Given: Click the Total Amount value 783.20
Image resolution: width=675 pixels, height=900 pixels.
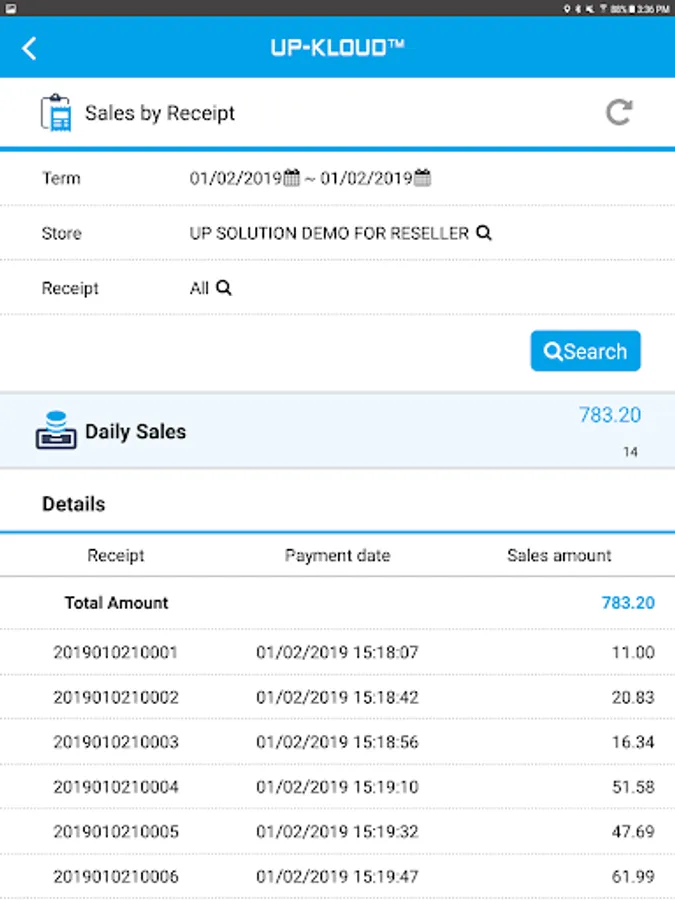Looking at the screenshot, I should point(628,603).
